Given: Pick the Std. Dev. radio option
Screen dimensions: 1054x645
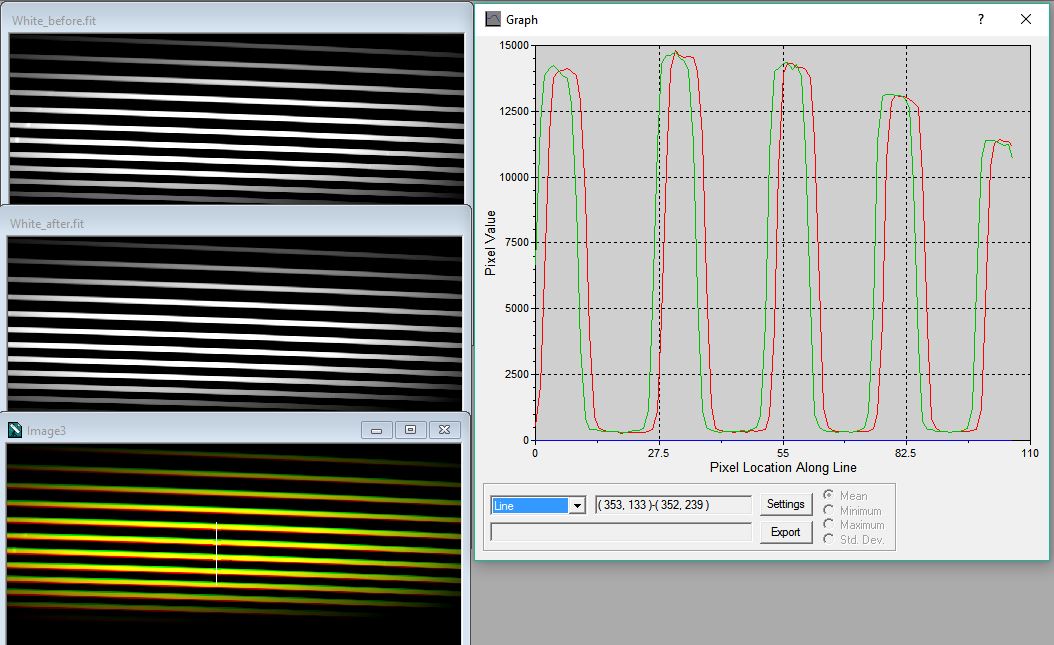Looking at the screenshot, I should [829, 540].
